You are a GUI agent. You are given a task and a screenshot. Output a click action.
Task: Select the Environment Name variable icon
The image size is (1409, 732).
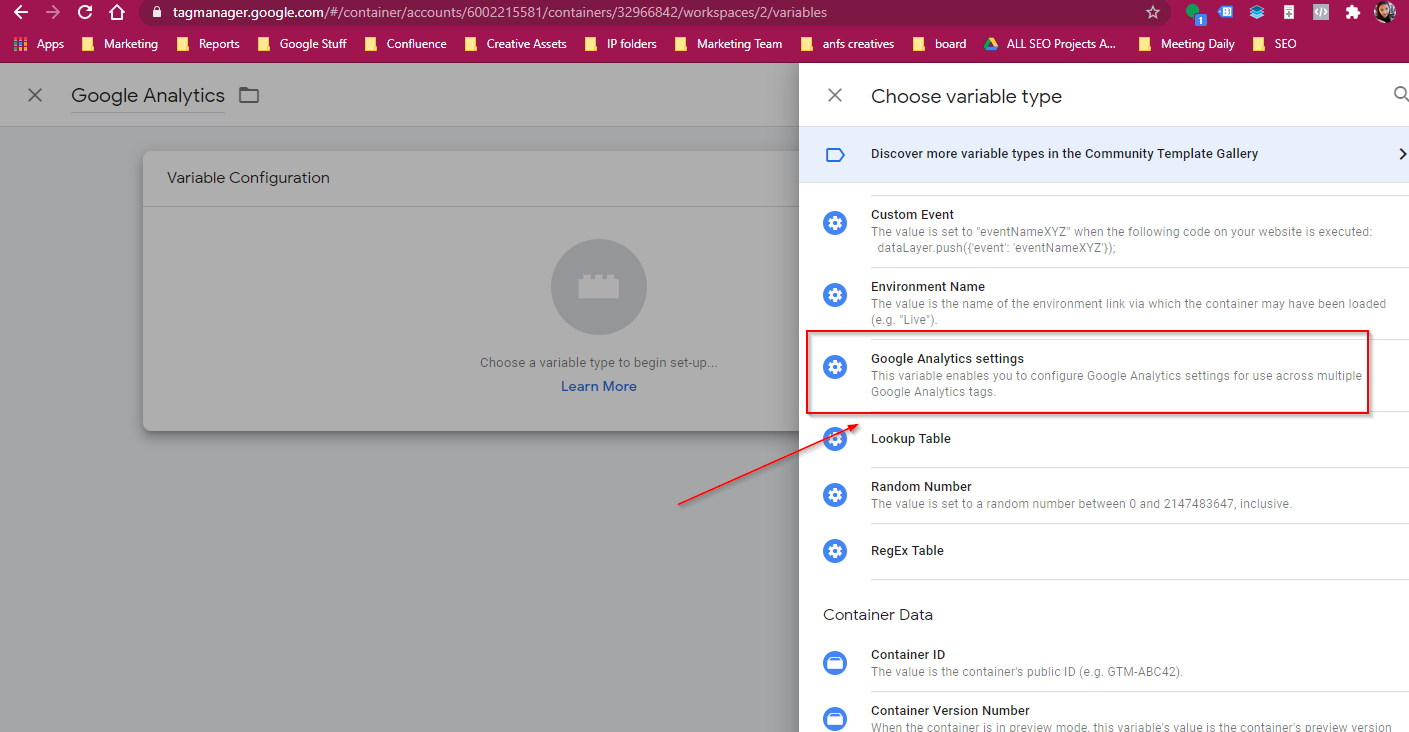835,294
